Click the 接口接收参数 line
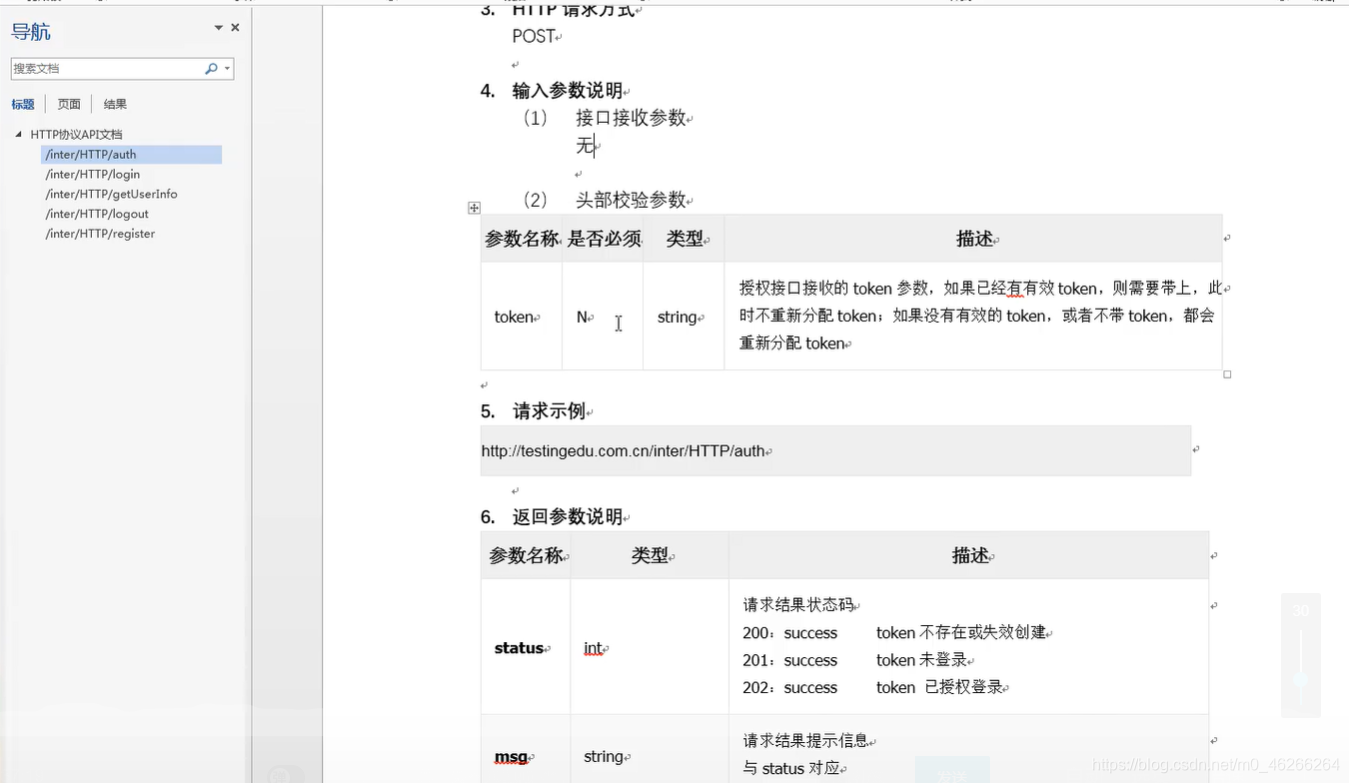This screenshot has width=1349, height=783. pos(631,118)
